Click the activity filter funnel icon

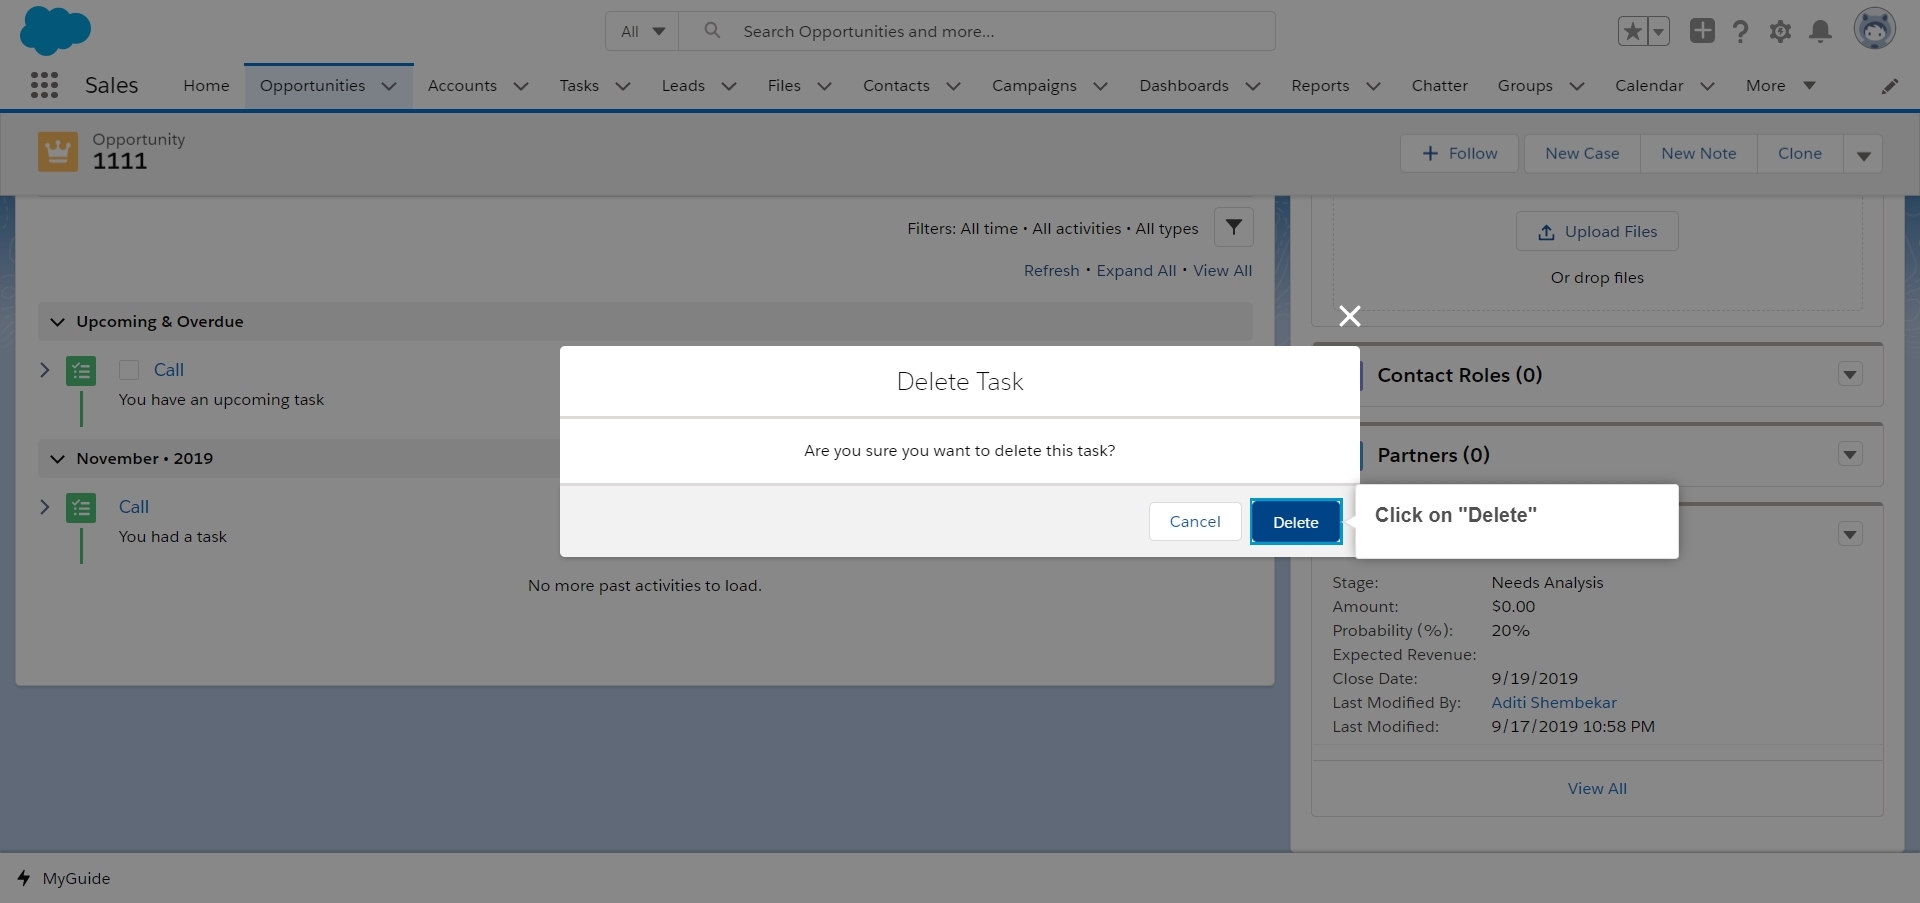tap(1234, 227)
